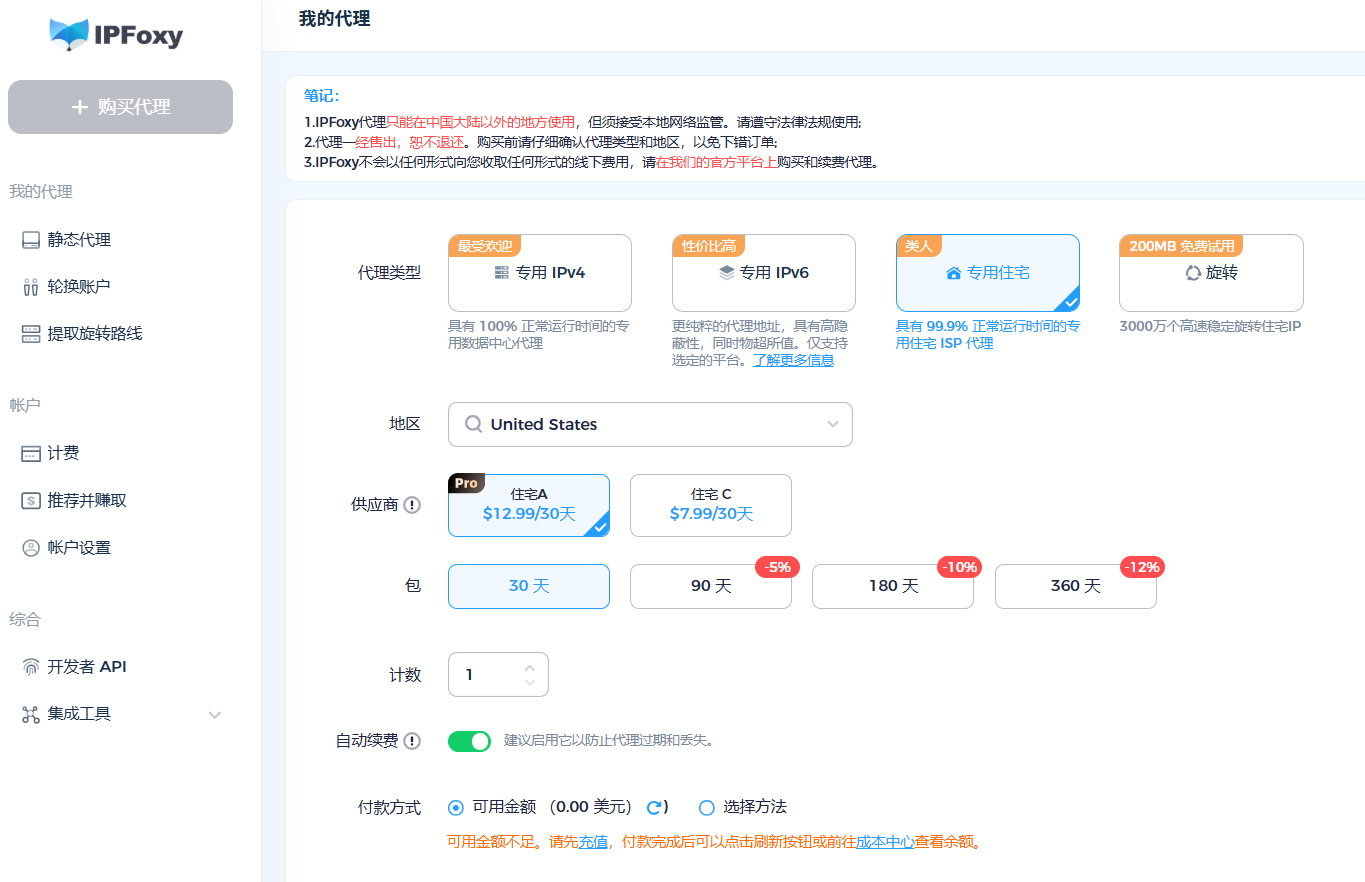
Task: Choose the 选择方法 payment option
Action: [x=707, y=806]
